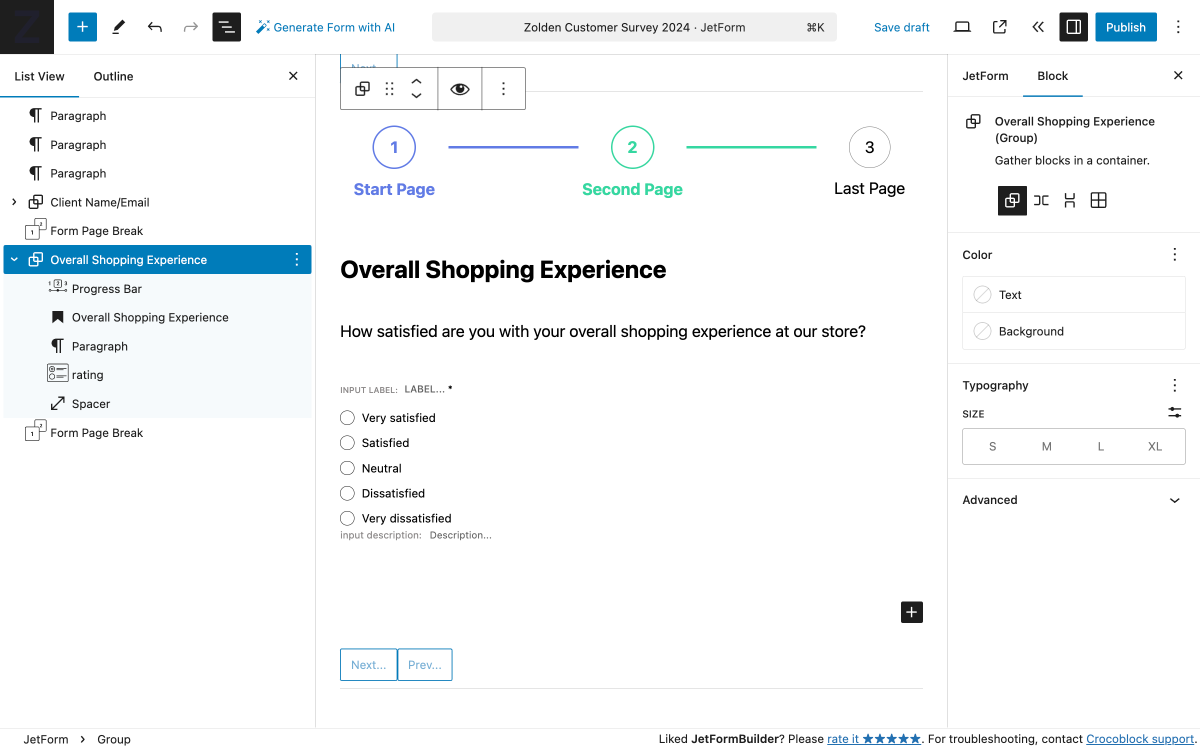1200x750 pixels.
Task: Move the block up
Action: (416, 81)
